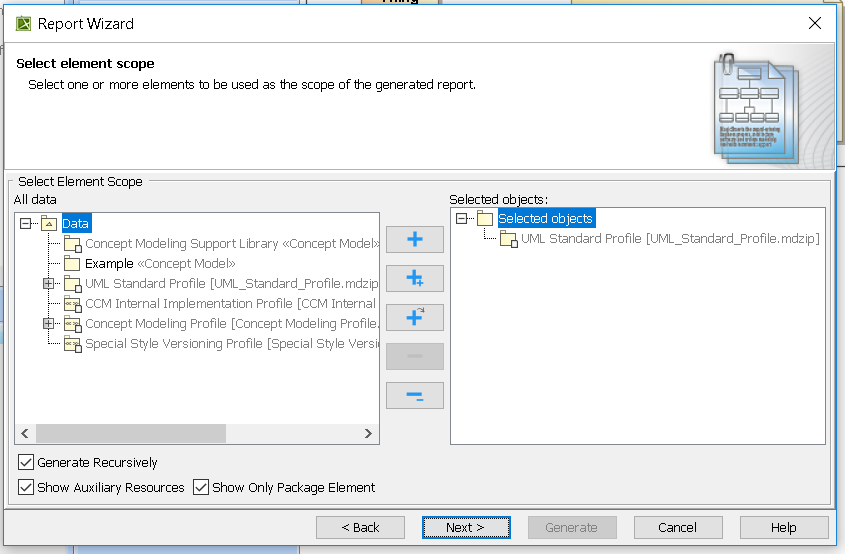Uncheck Show Auxiliary Resources

26,487
